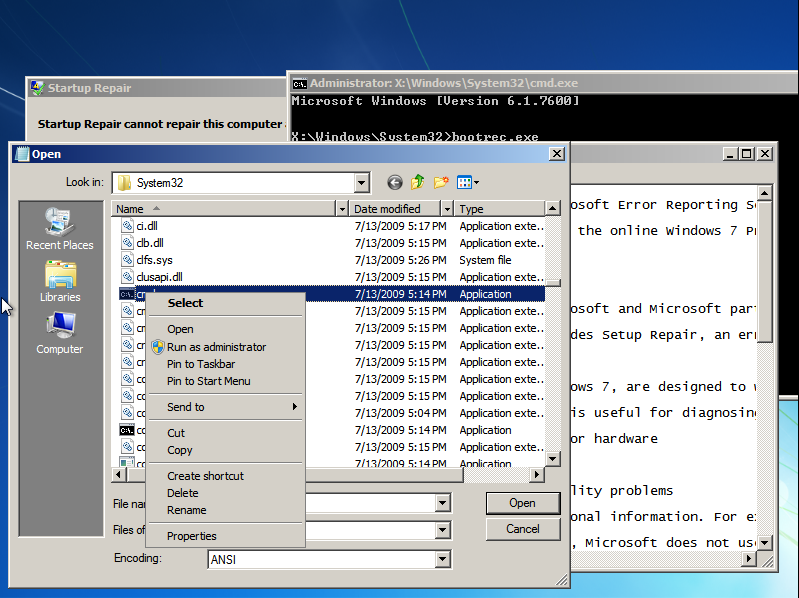Minimize the Notepad window

point(730,154)
